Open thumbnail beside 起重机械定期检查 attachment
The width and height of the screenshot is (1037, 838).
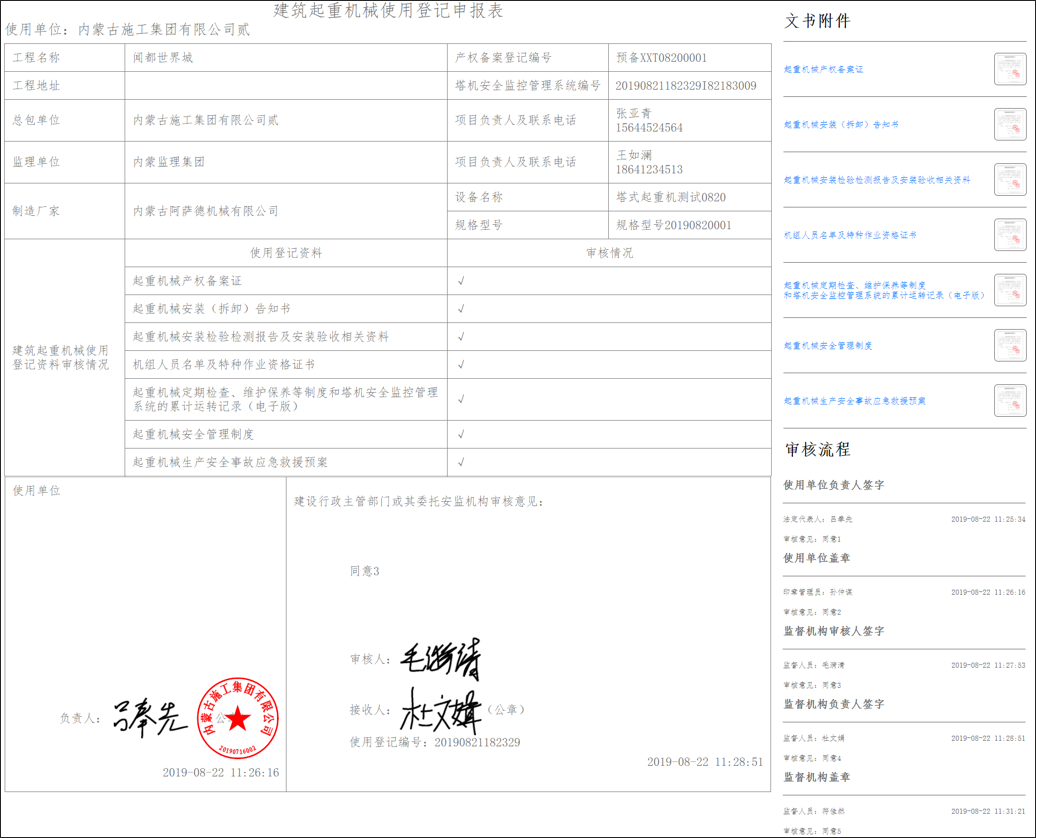tap(1010, 290)
